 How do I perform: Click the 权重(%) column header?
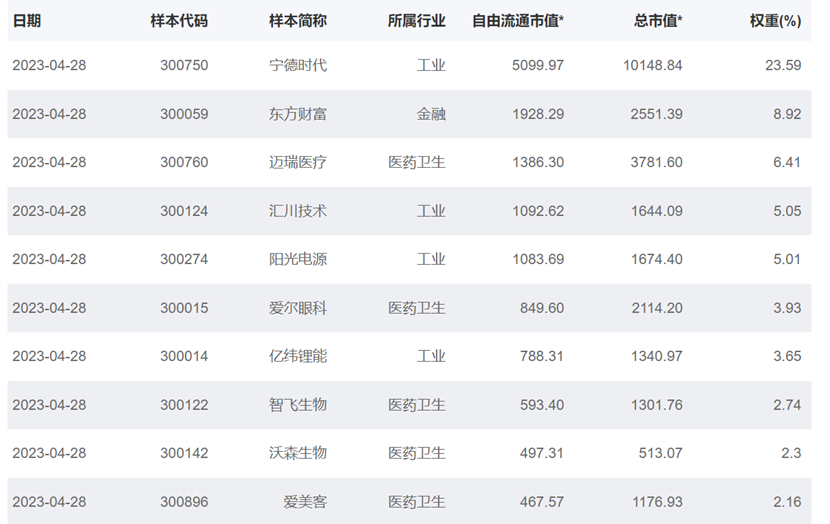coord(775,21)
